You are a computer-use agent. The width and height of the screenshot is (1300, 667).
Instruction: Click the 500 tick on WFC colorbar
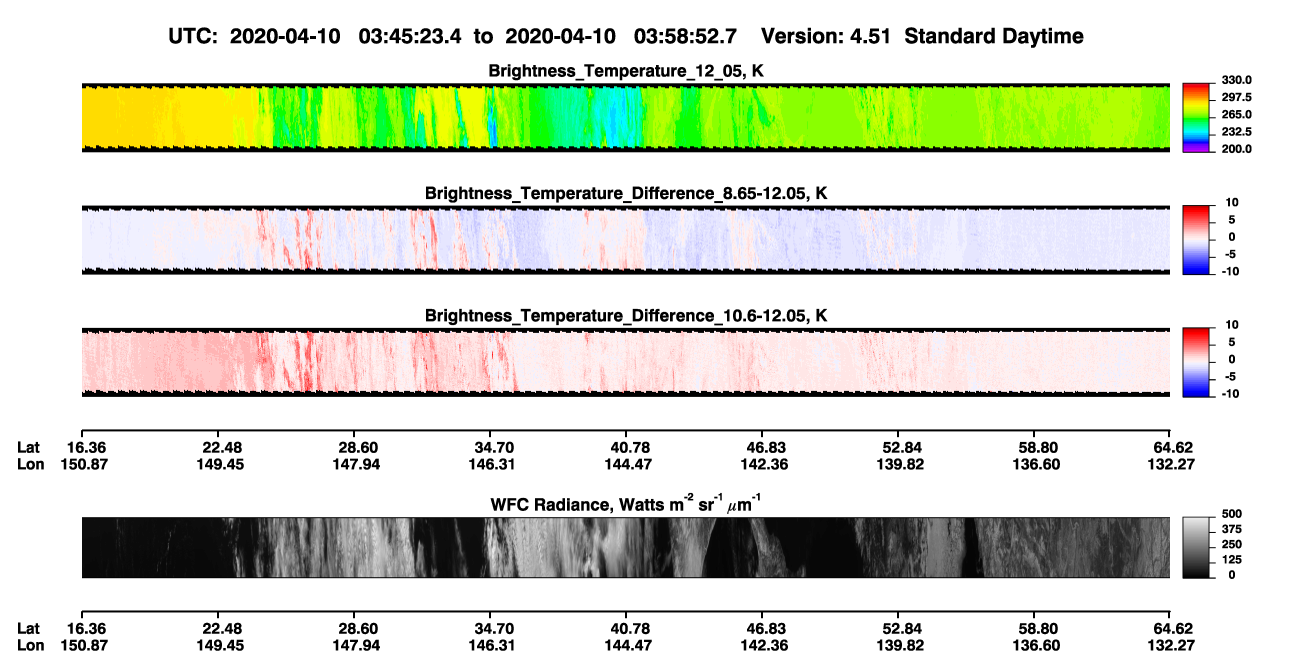coord(1232,514)
